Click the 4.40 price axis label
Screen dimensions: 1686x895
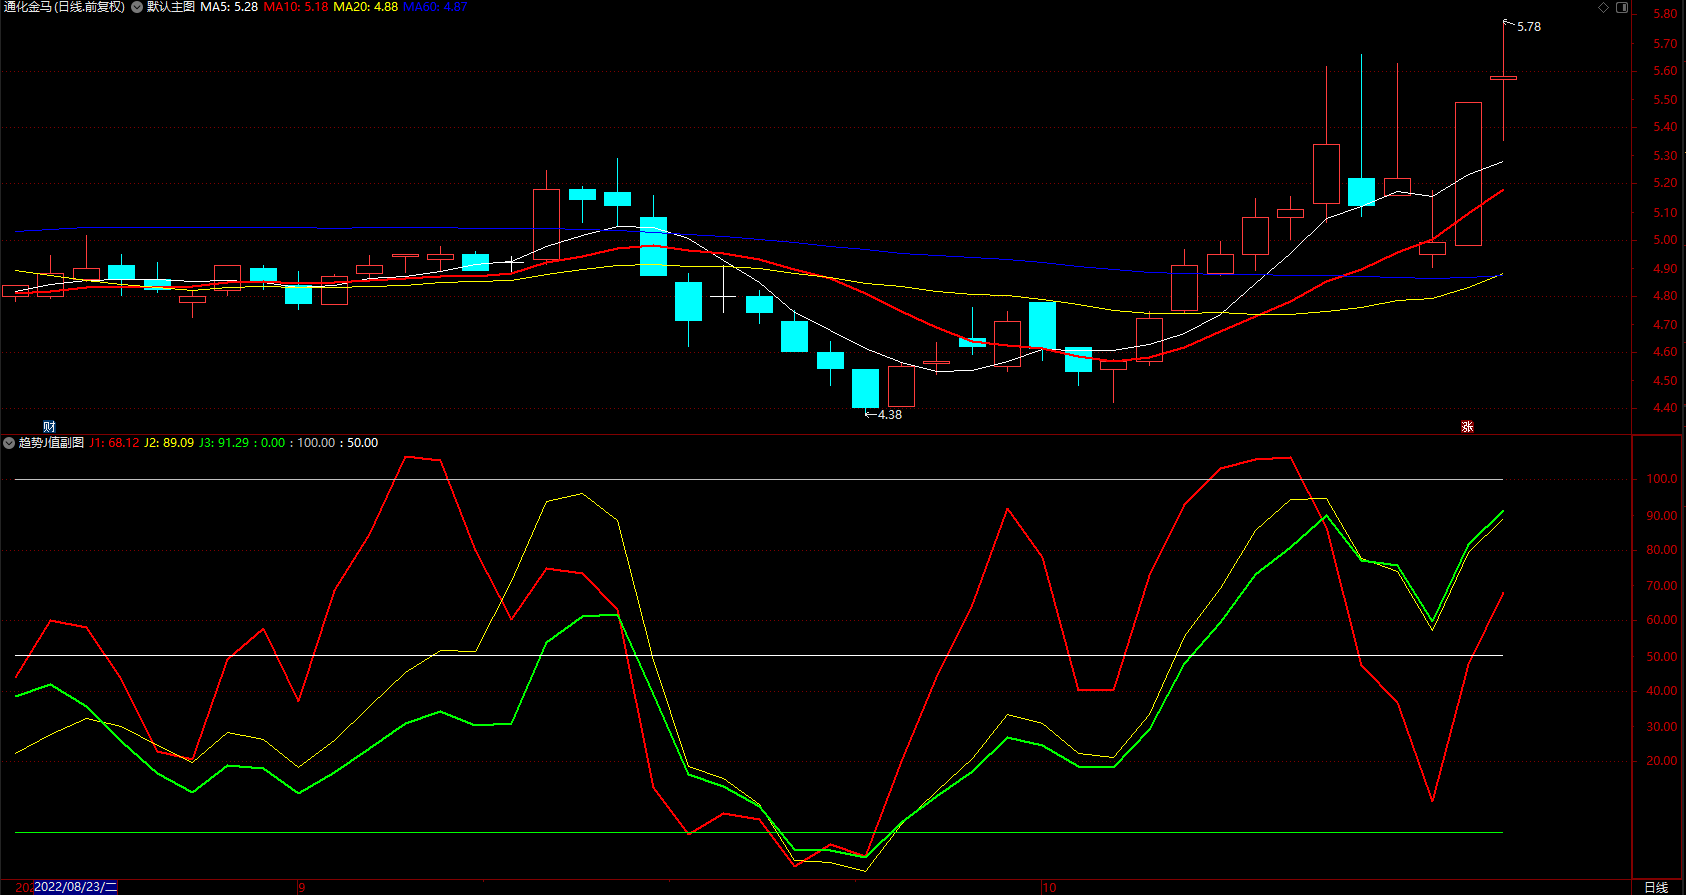[1665, 408]
